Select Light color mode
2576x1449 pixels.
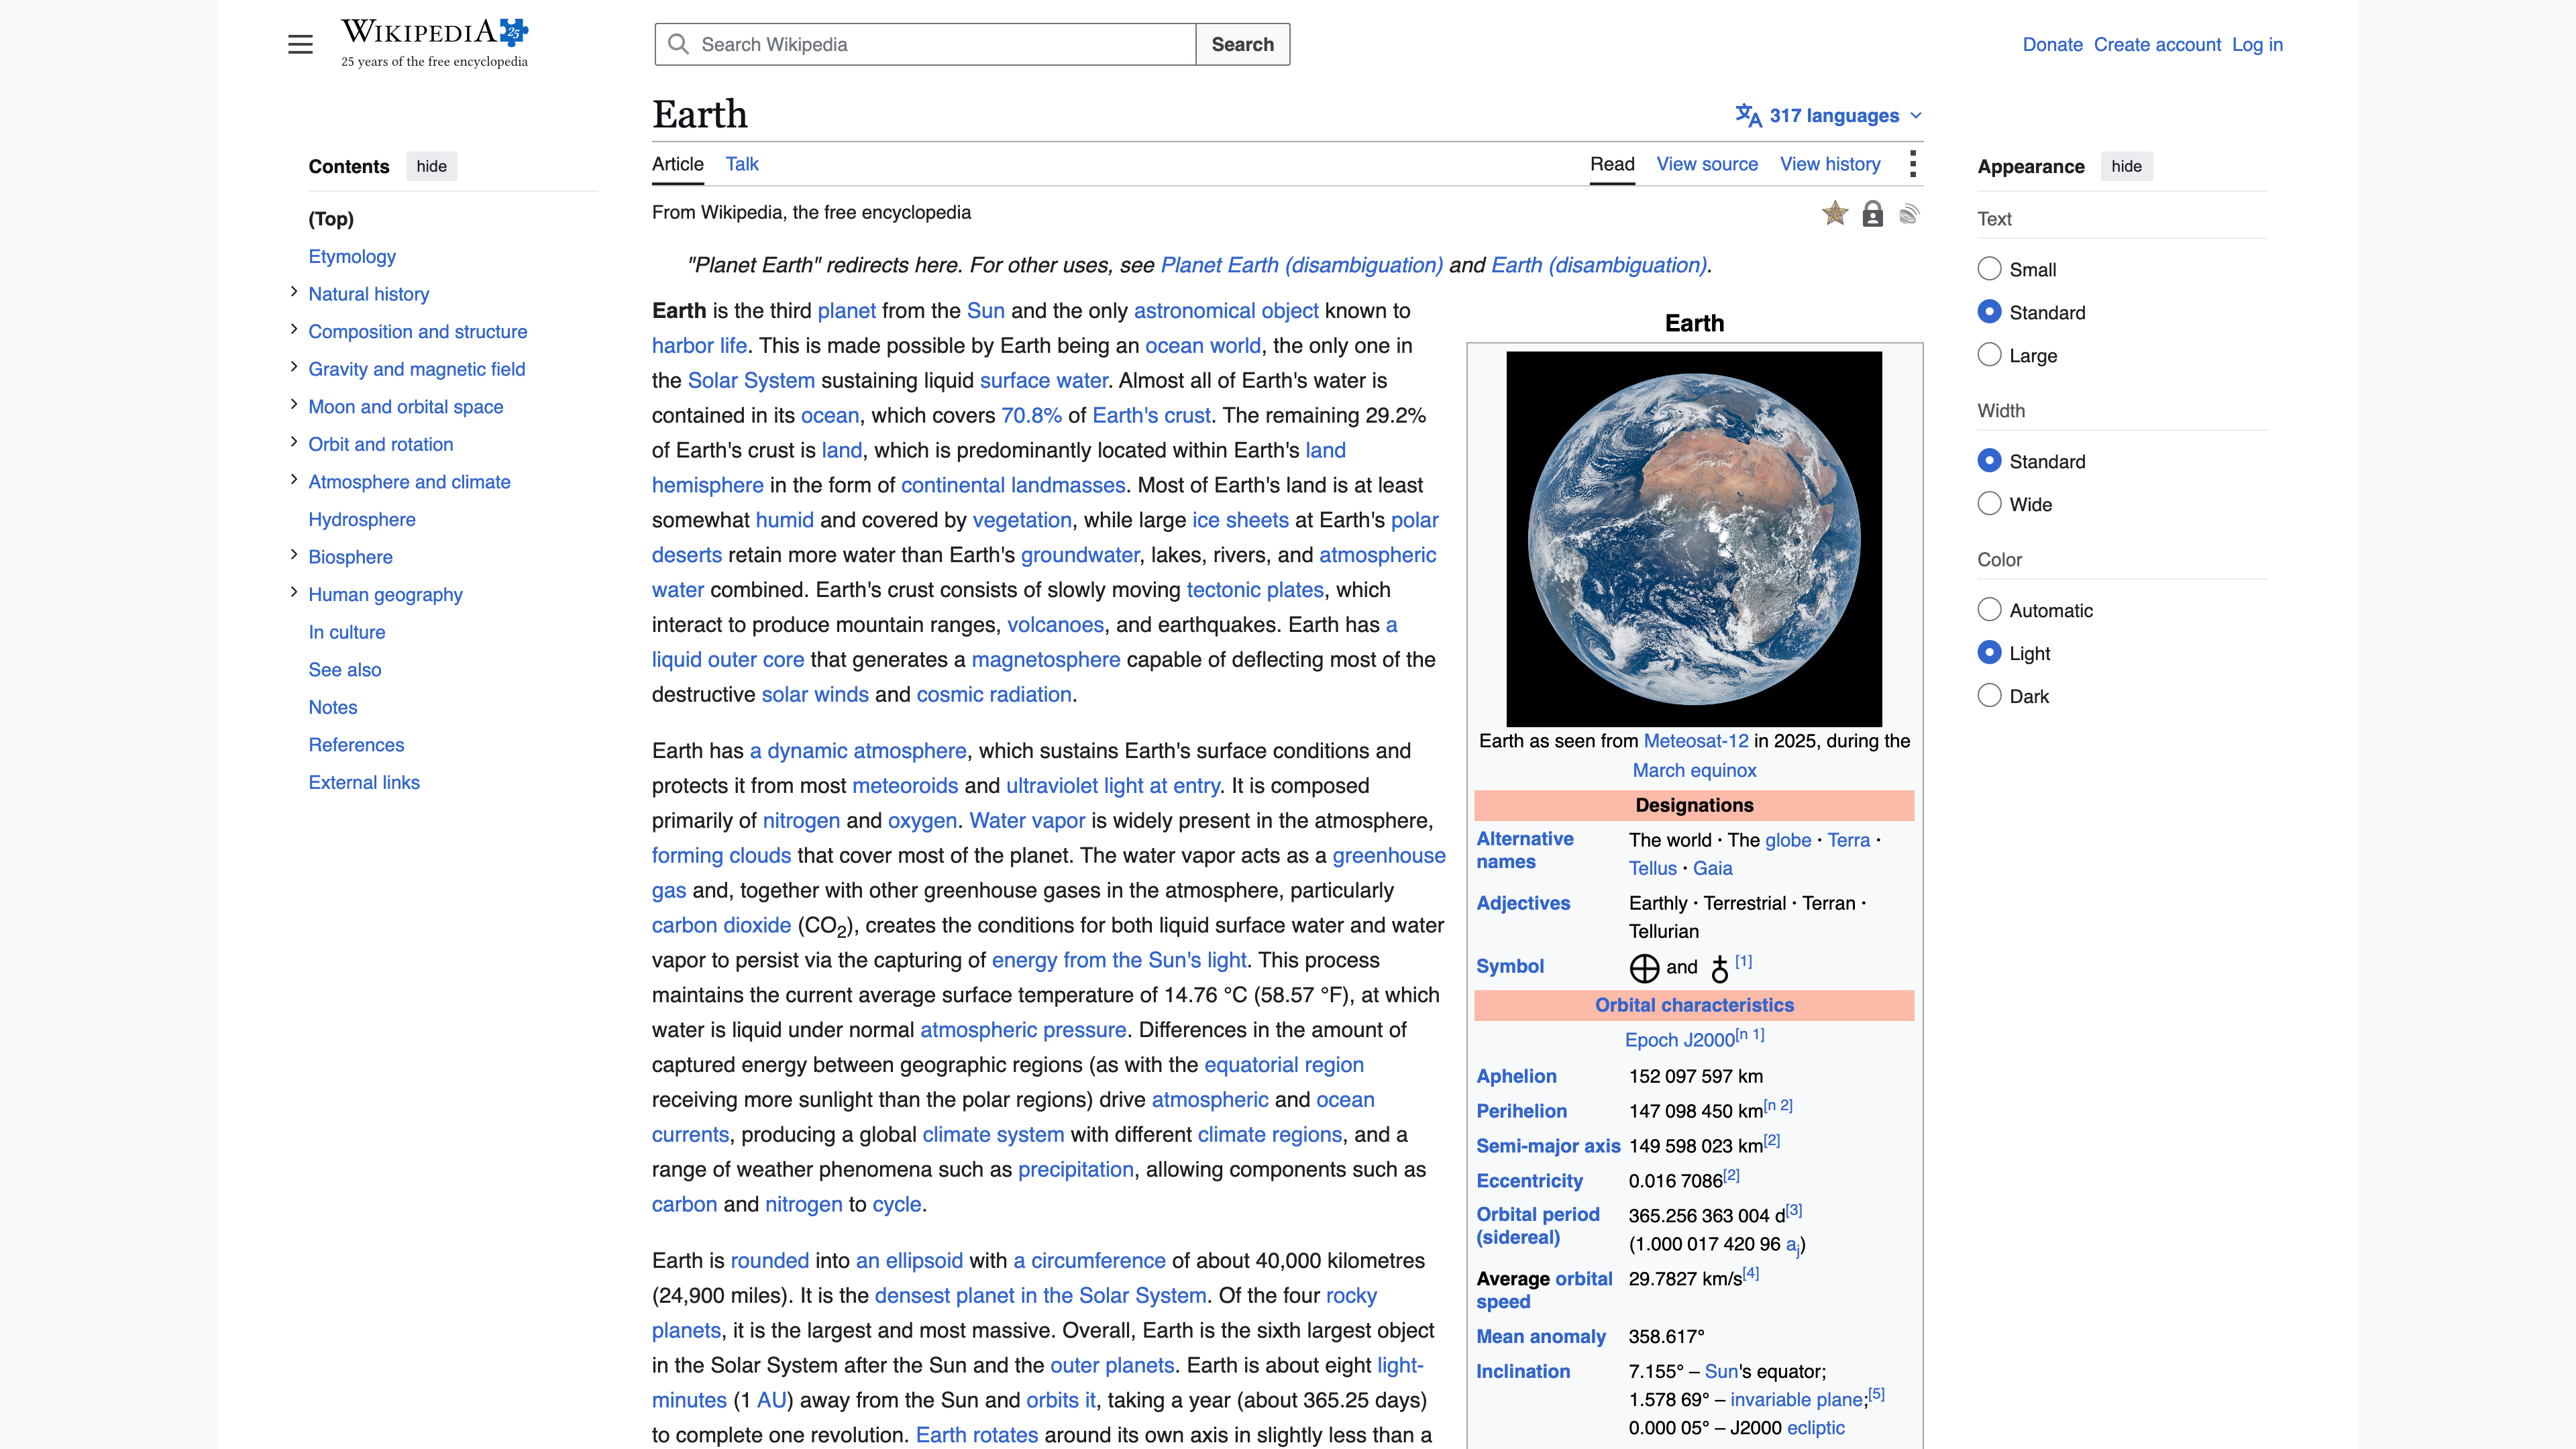[1989, 653]
